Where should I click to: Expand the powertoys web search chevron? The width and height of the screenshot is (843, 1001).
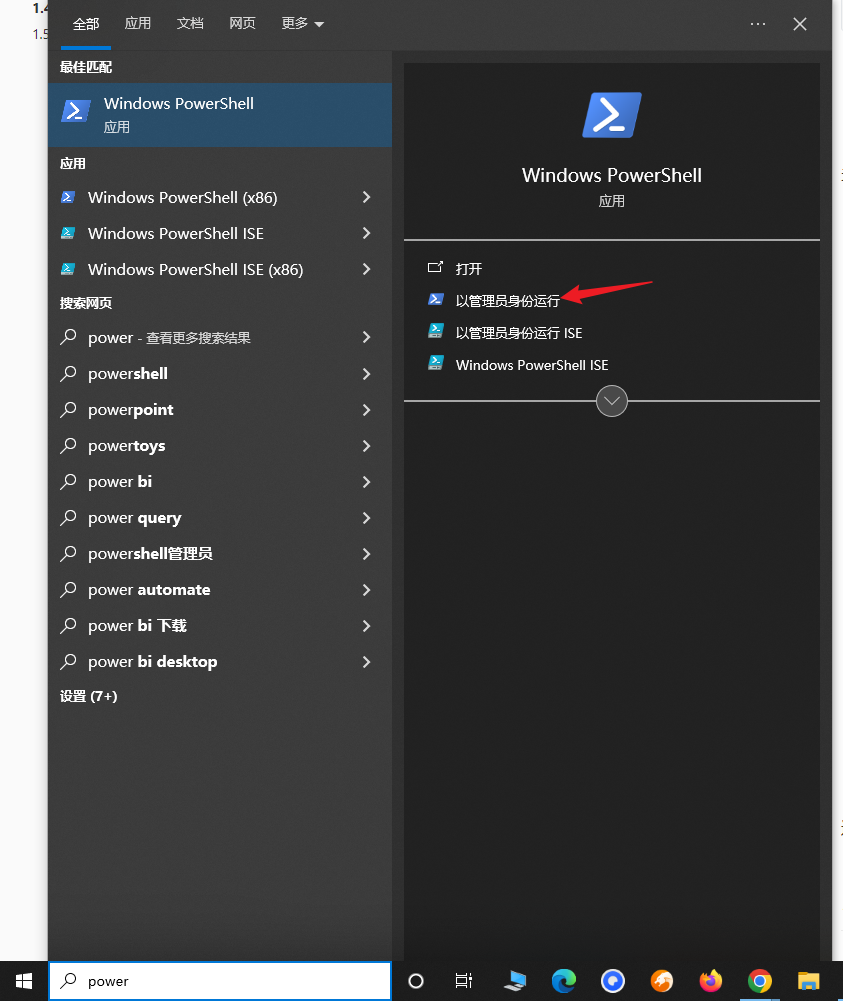tap(366, 446)
